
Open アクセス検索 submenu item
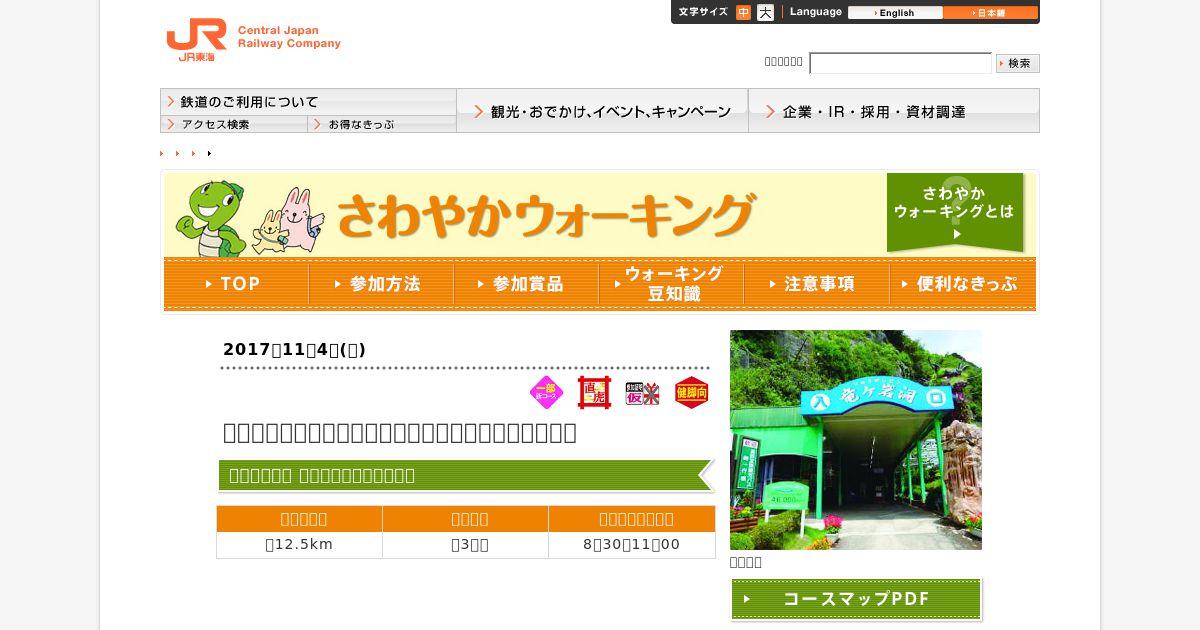234,124
